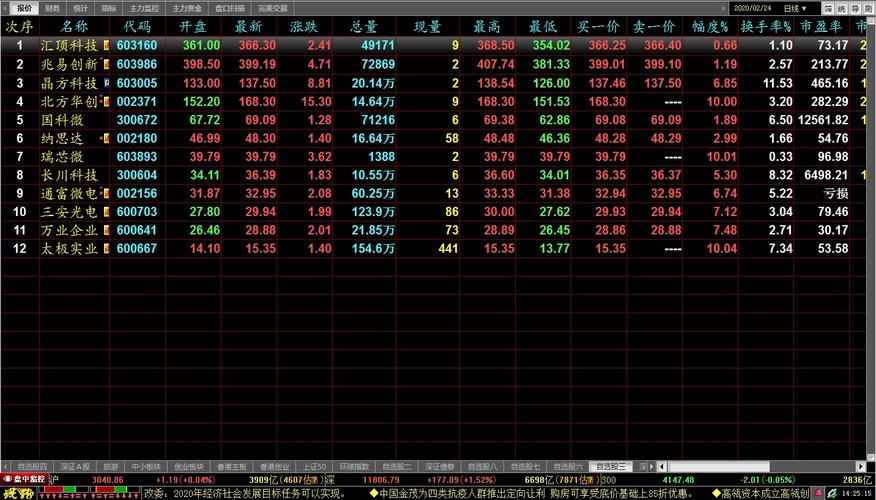Click the 导 export icon button
The height and width of the screenshot is (500, 876).
[x=855, y=8]
